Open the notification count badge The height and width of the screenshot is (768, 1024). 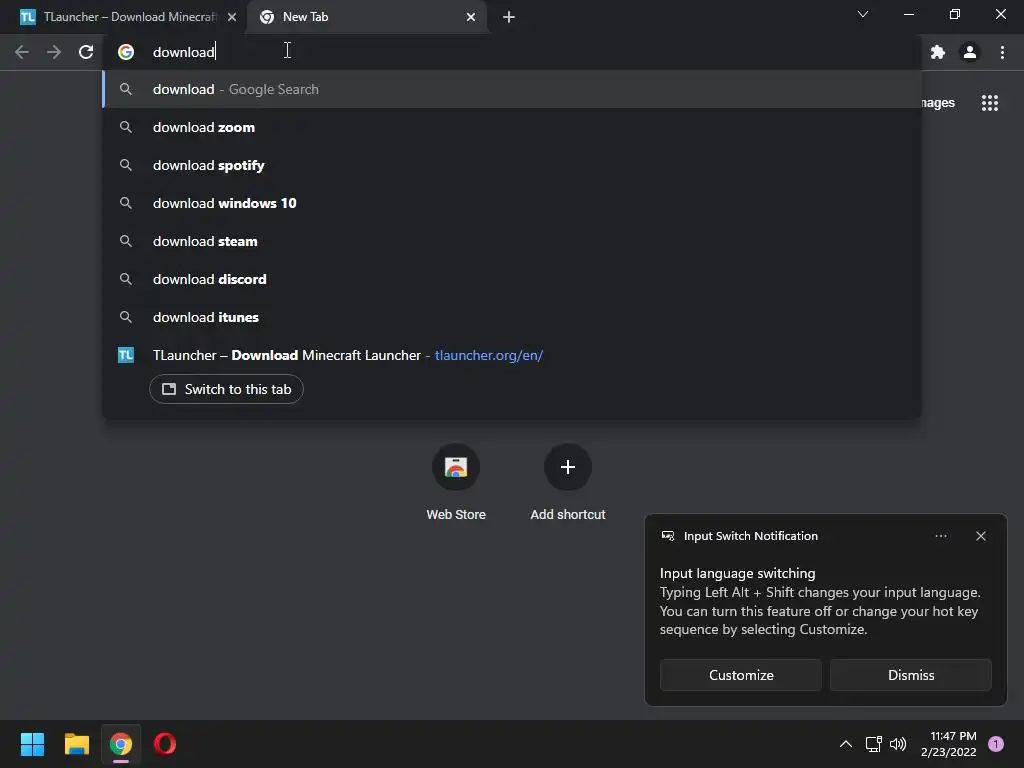[x=996, y=744]
